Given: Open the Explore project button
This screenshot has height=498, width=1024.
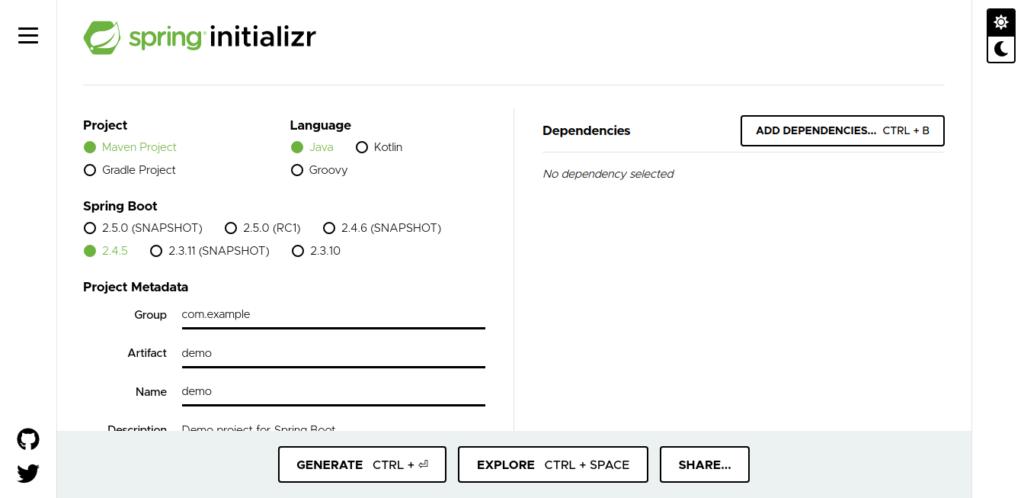Looking at the screenshot, I should coord(552,465).
